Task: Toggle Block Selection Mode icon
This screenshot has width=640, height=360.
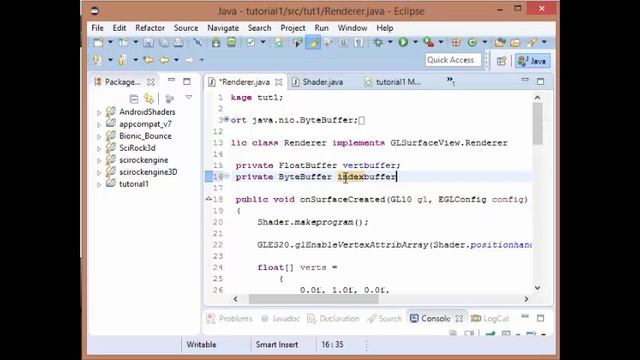Action: click(344, 42)
